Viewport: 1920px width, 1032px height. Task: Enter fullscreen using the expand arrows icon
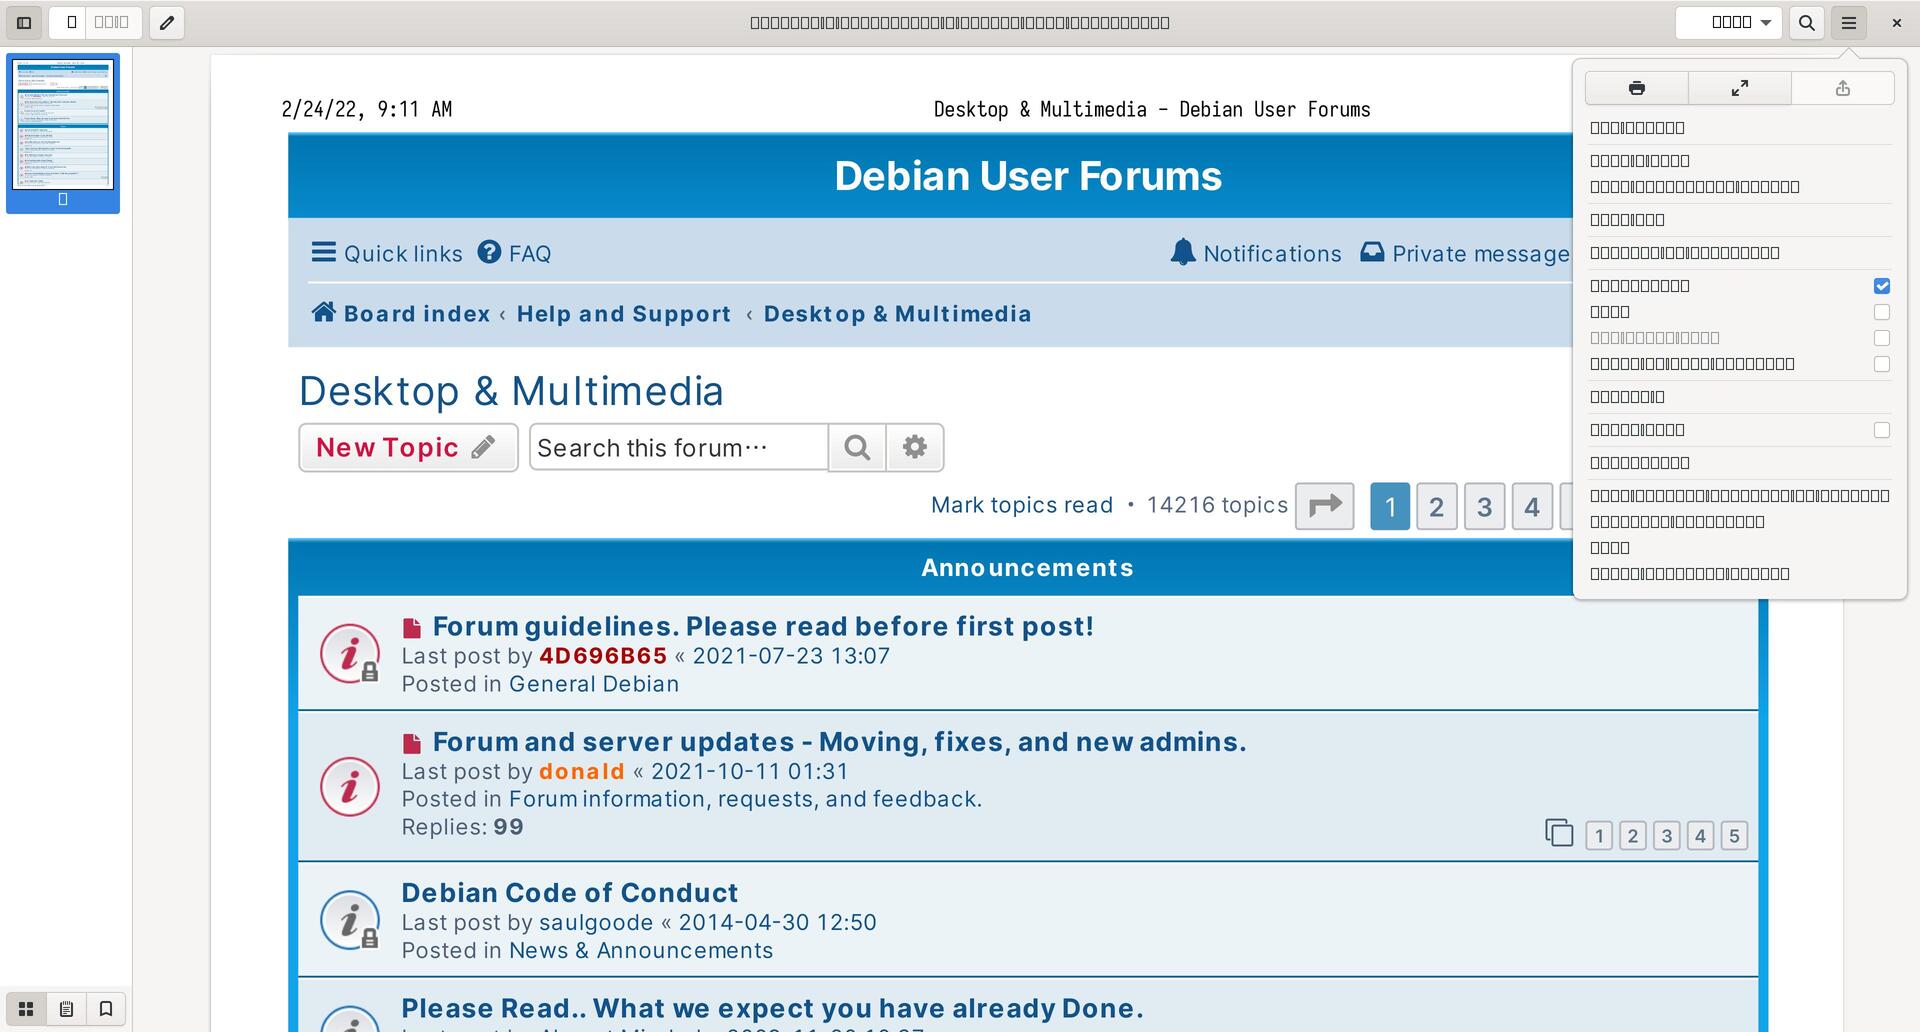coord(1740,88)
